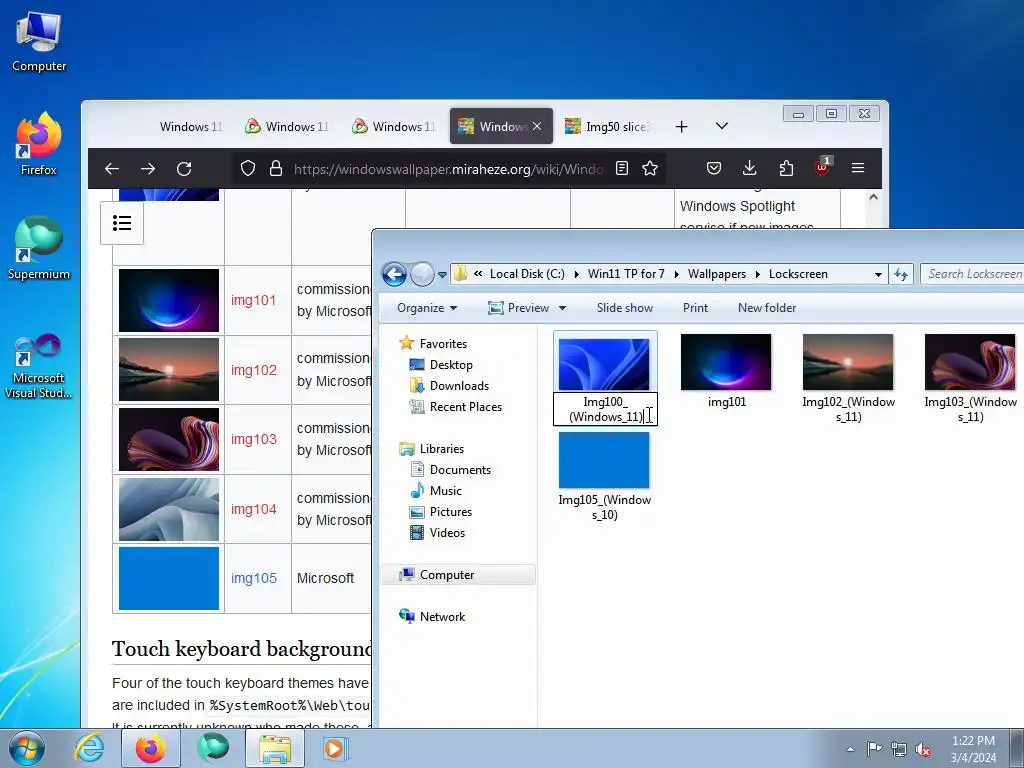Open the img102 wiki link
Image resolution: width=1024 pixels, height=768 pixels.
[x=253, y=370]
